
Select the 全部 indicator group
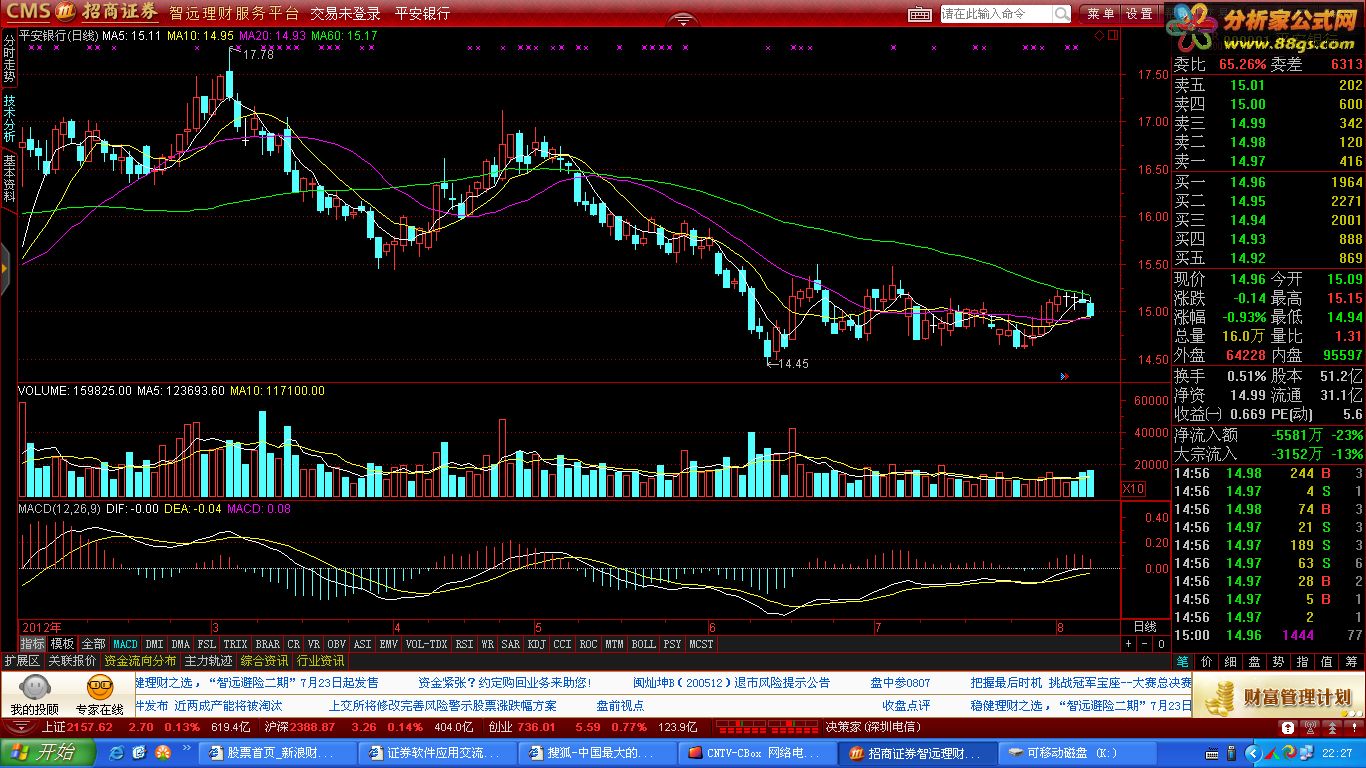click(x=93, y=644)
